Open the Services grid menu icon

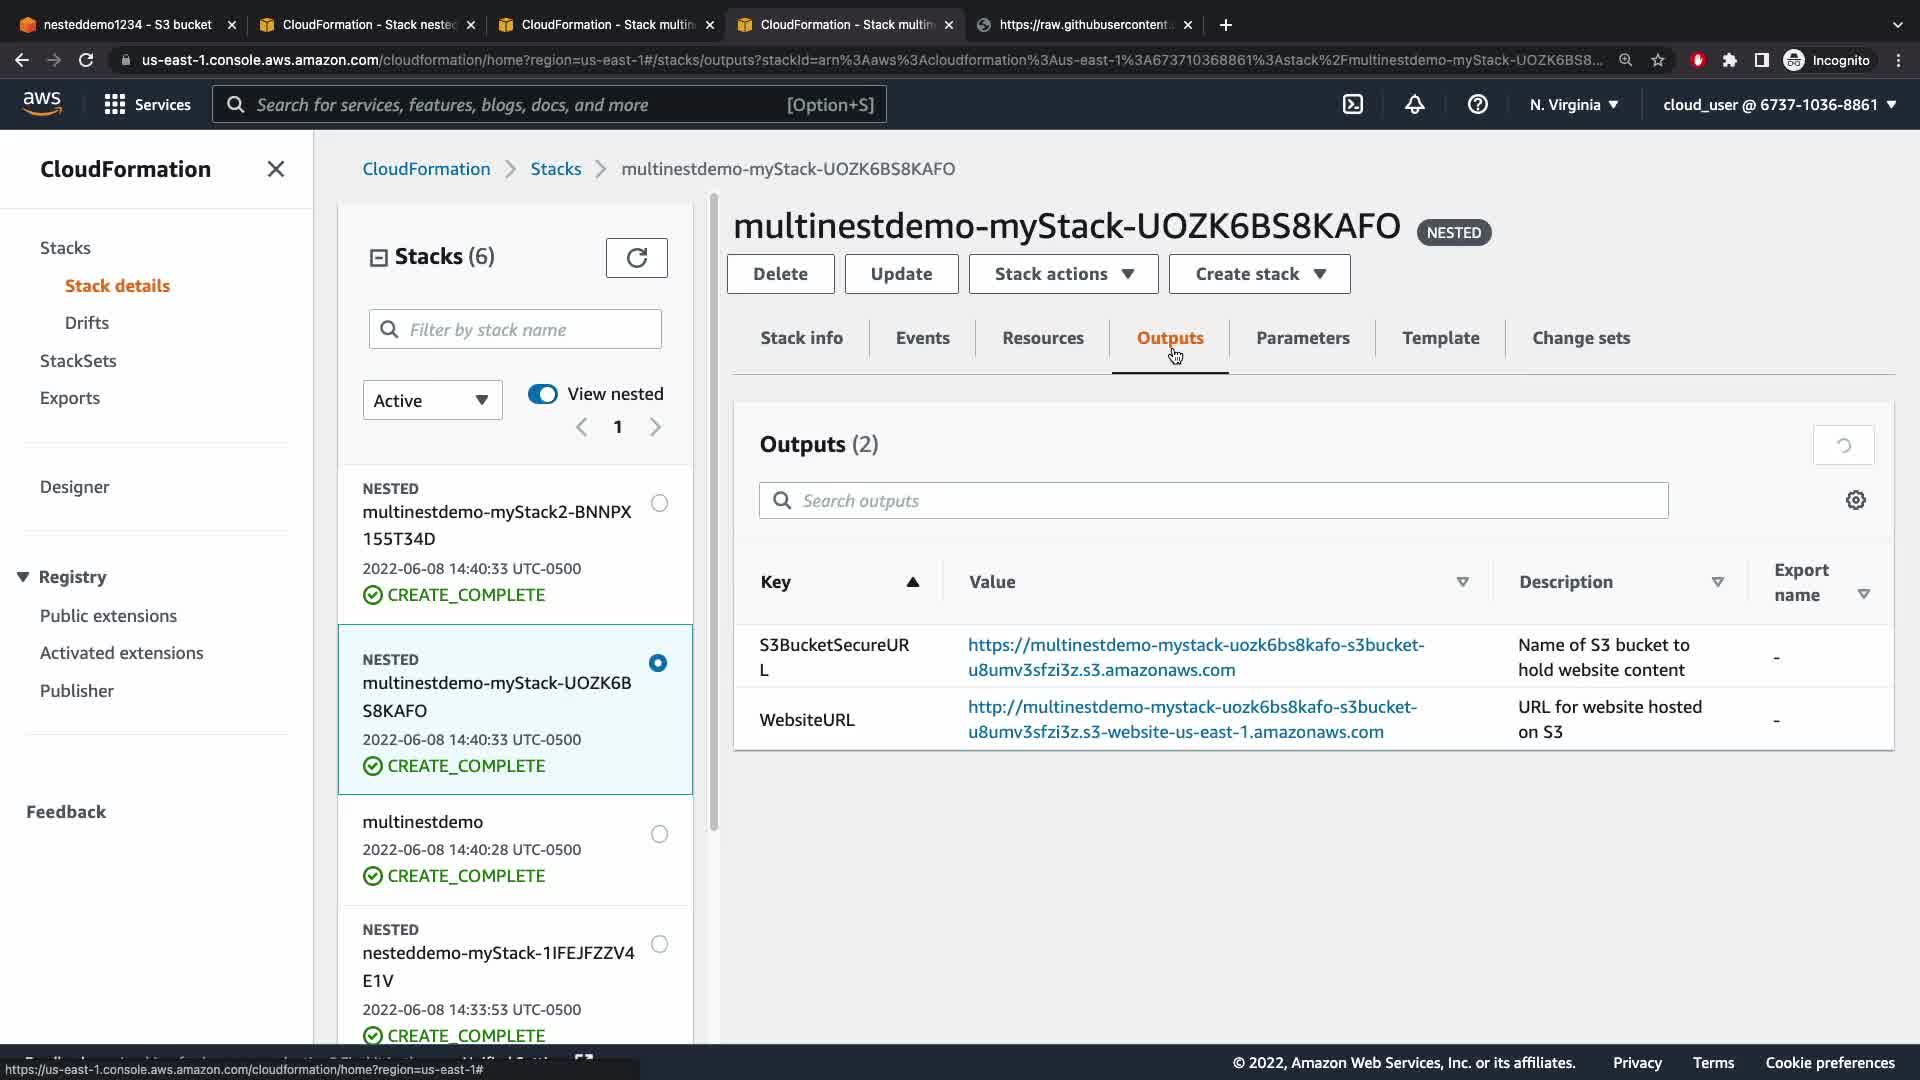pos(115,104)
